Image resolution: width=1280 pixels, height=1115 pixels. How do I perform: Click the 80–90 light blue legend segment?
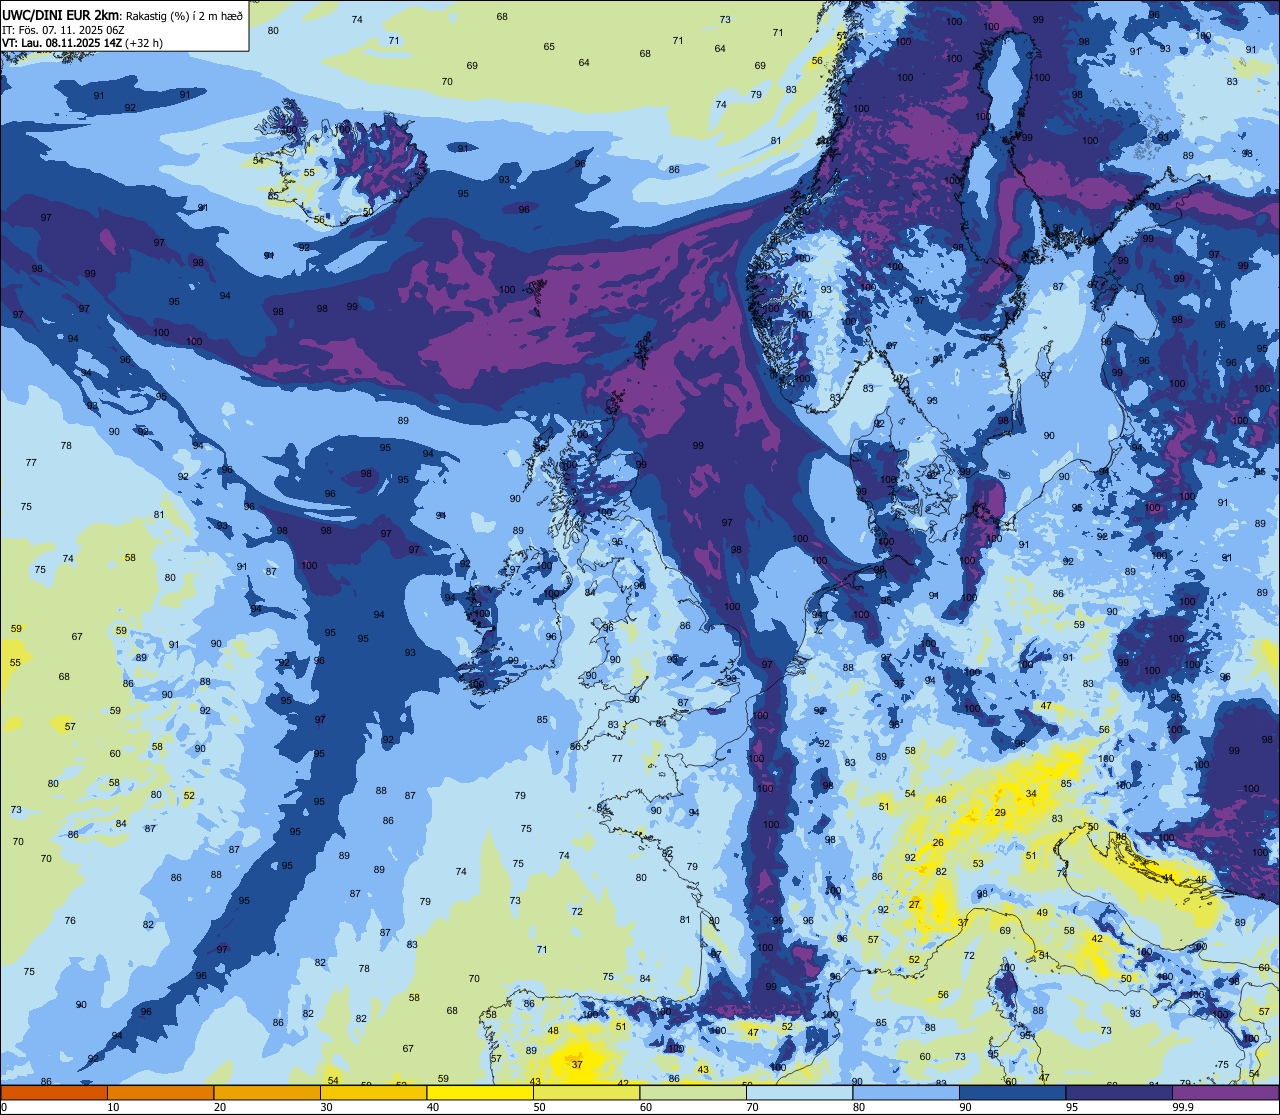pos(906,1092)
